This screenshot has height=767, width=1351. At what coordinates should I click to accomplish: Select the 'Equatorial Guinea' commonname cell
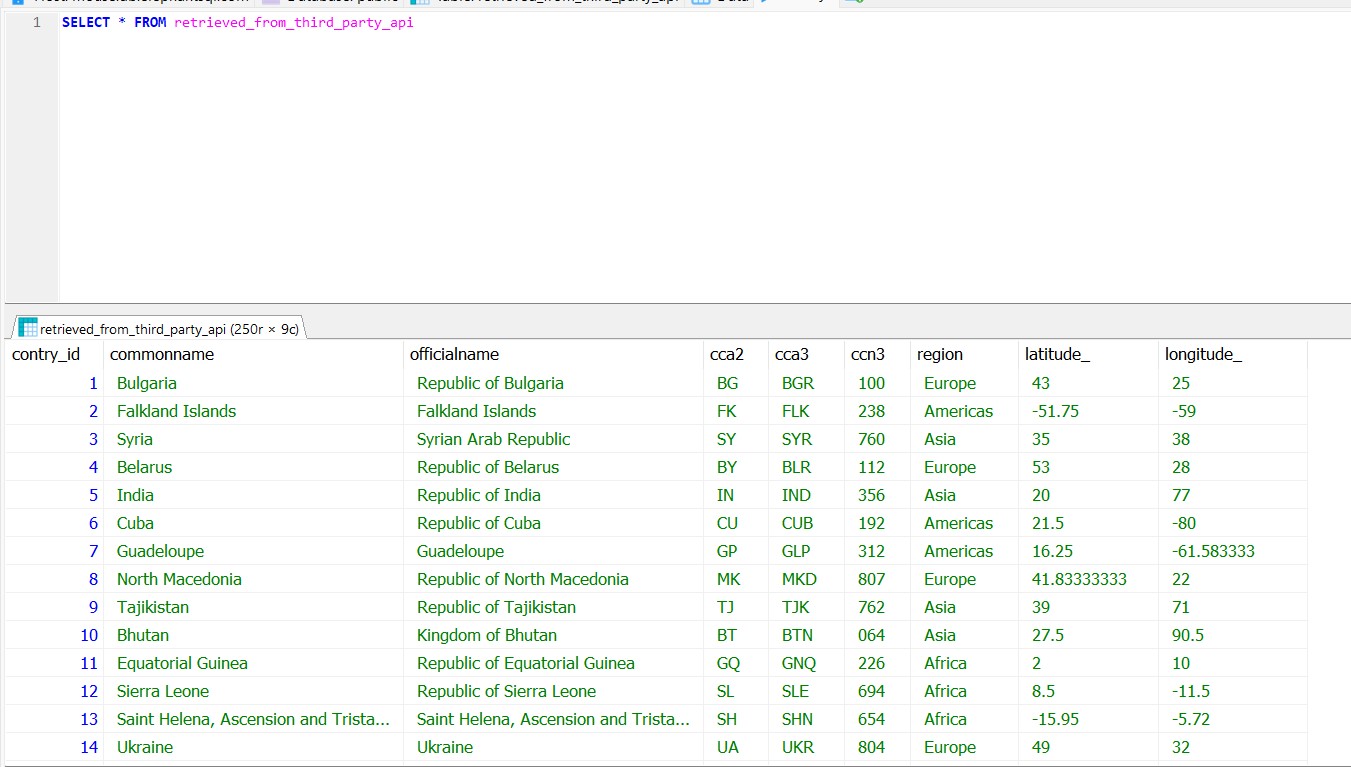pos(253,663)
